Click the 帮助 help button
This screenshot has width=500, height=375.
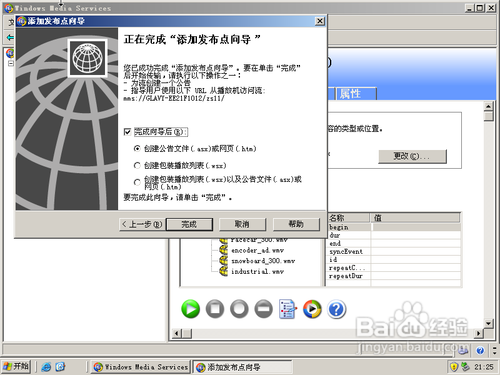(x=296, y=224)
